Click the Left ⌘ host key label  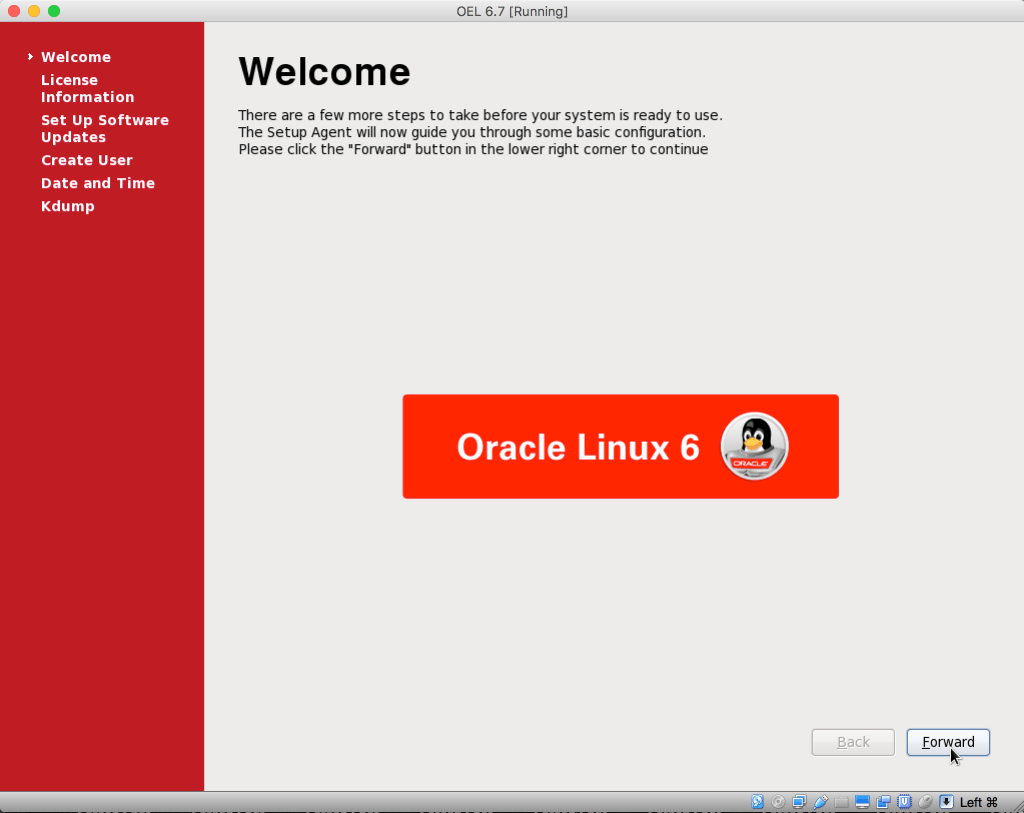[x=978, y=802]
